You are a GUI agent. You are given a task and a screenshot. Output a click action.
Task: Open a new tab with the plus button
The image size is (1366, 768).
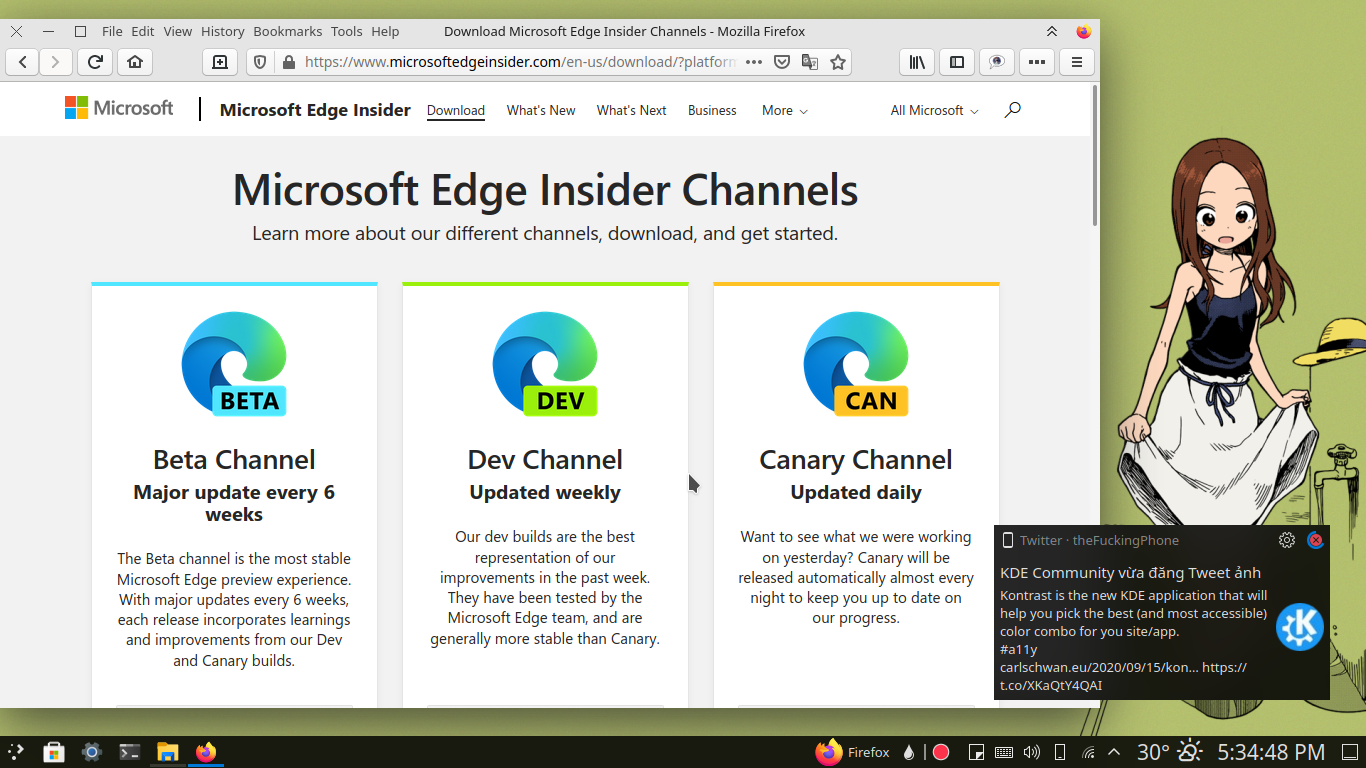(x=220, y=62)
